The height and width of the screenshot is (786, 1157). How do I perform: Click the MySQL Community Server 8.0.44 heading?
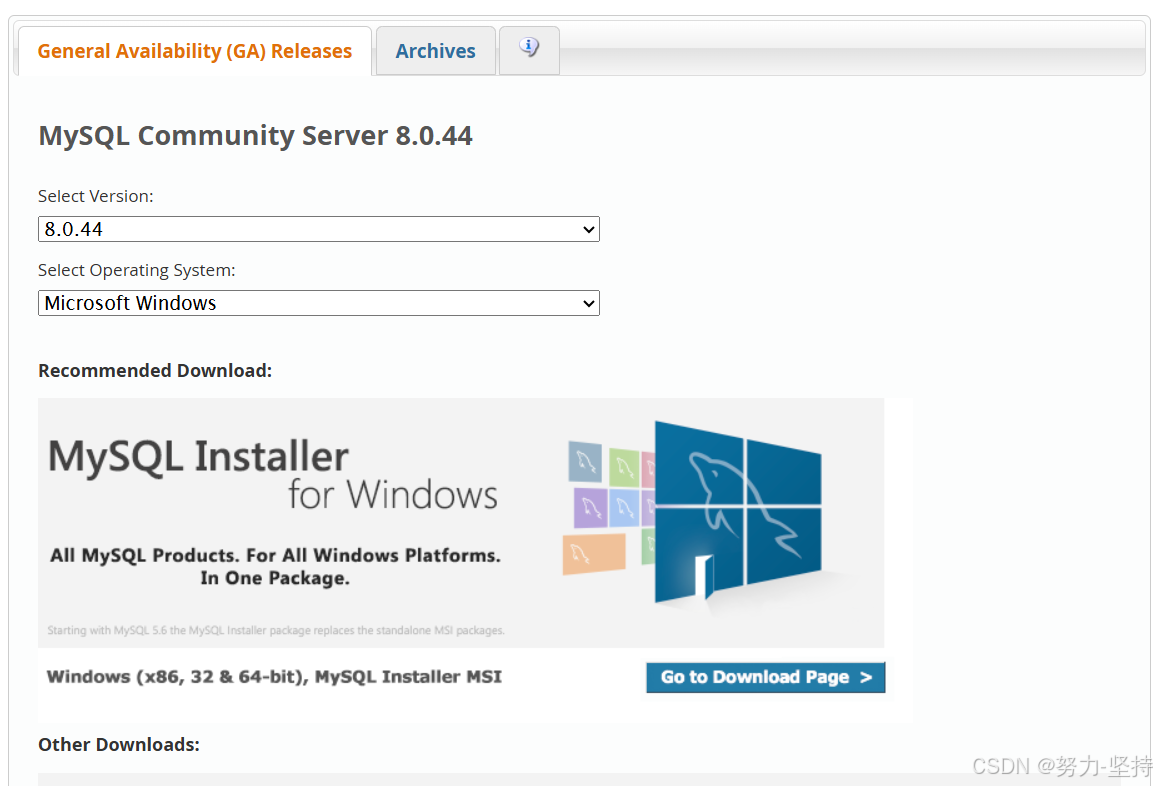click(255, 136)
